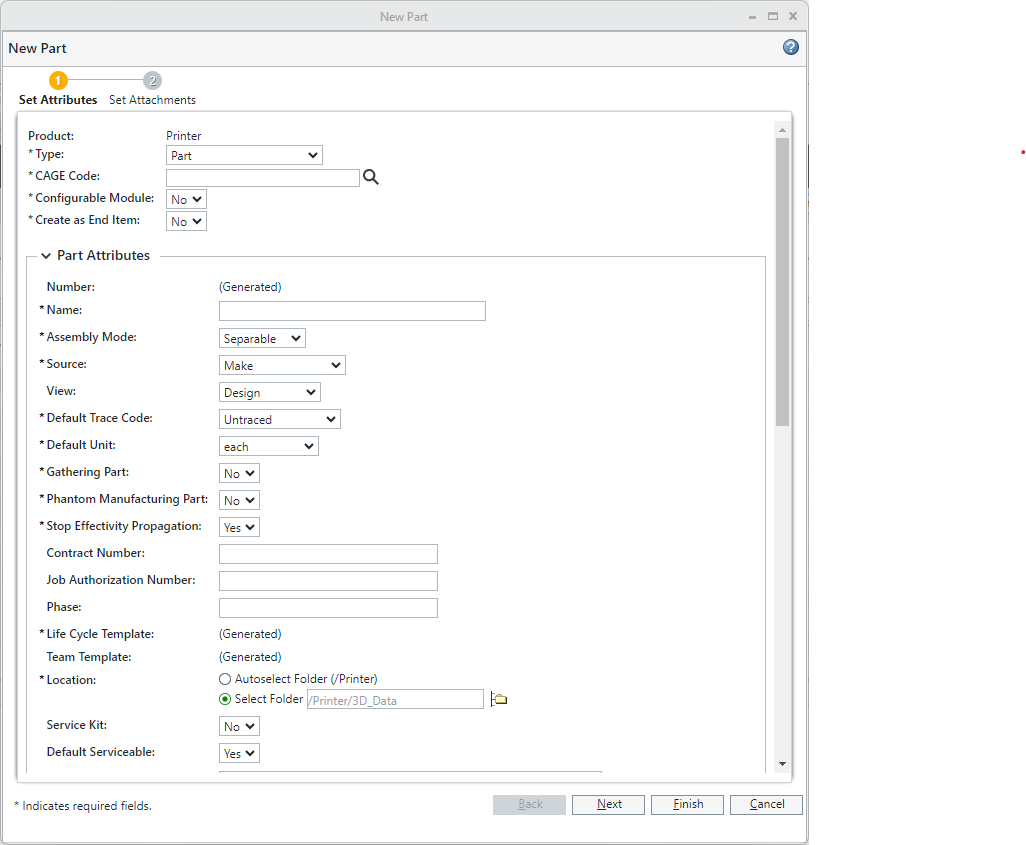This screenshot has height=845, width=1026.
Task: Open the folder browse icon beside Select Folder
Action: (499, 699)
